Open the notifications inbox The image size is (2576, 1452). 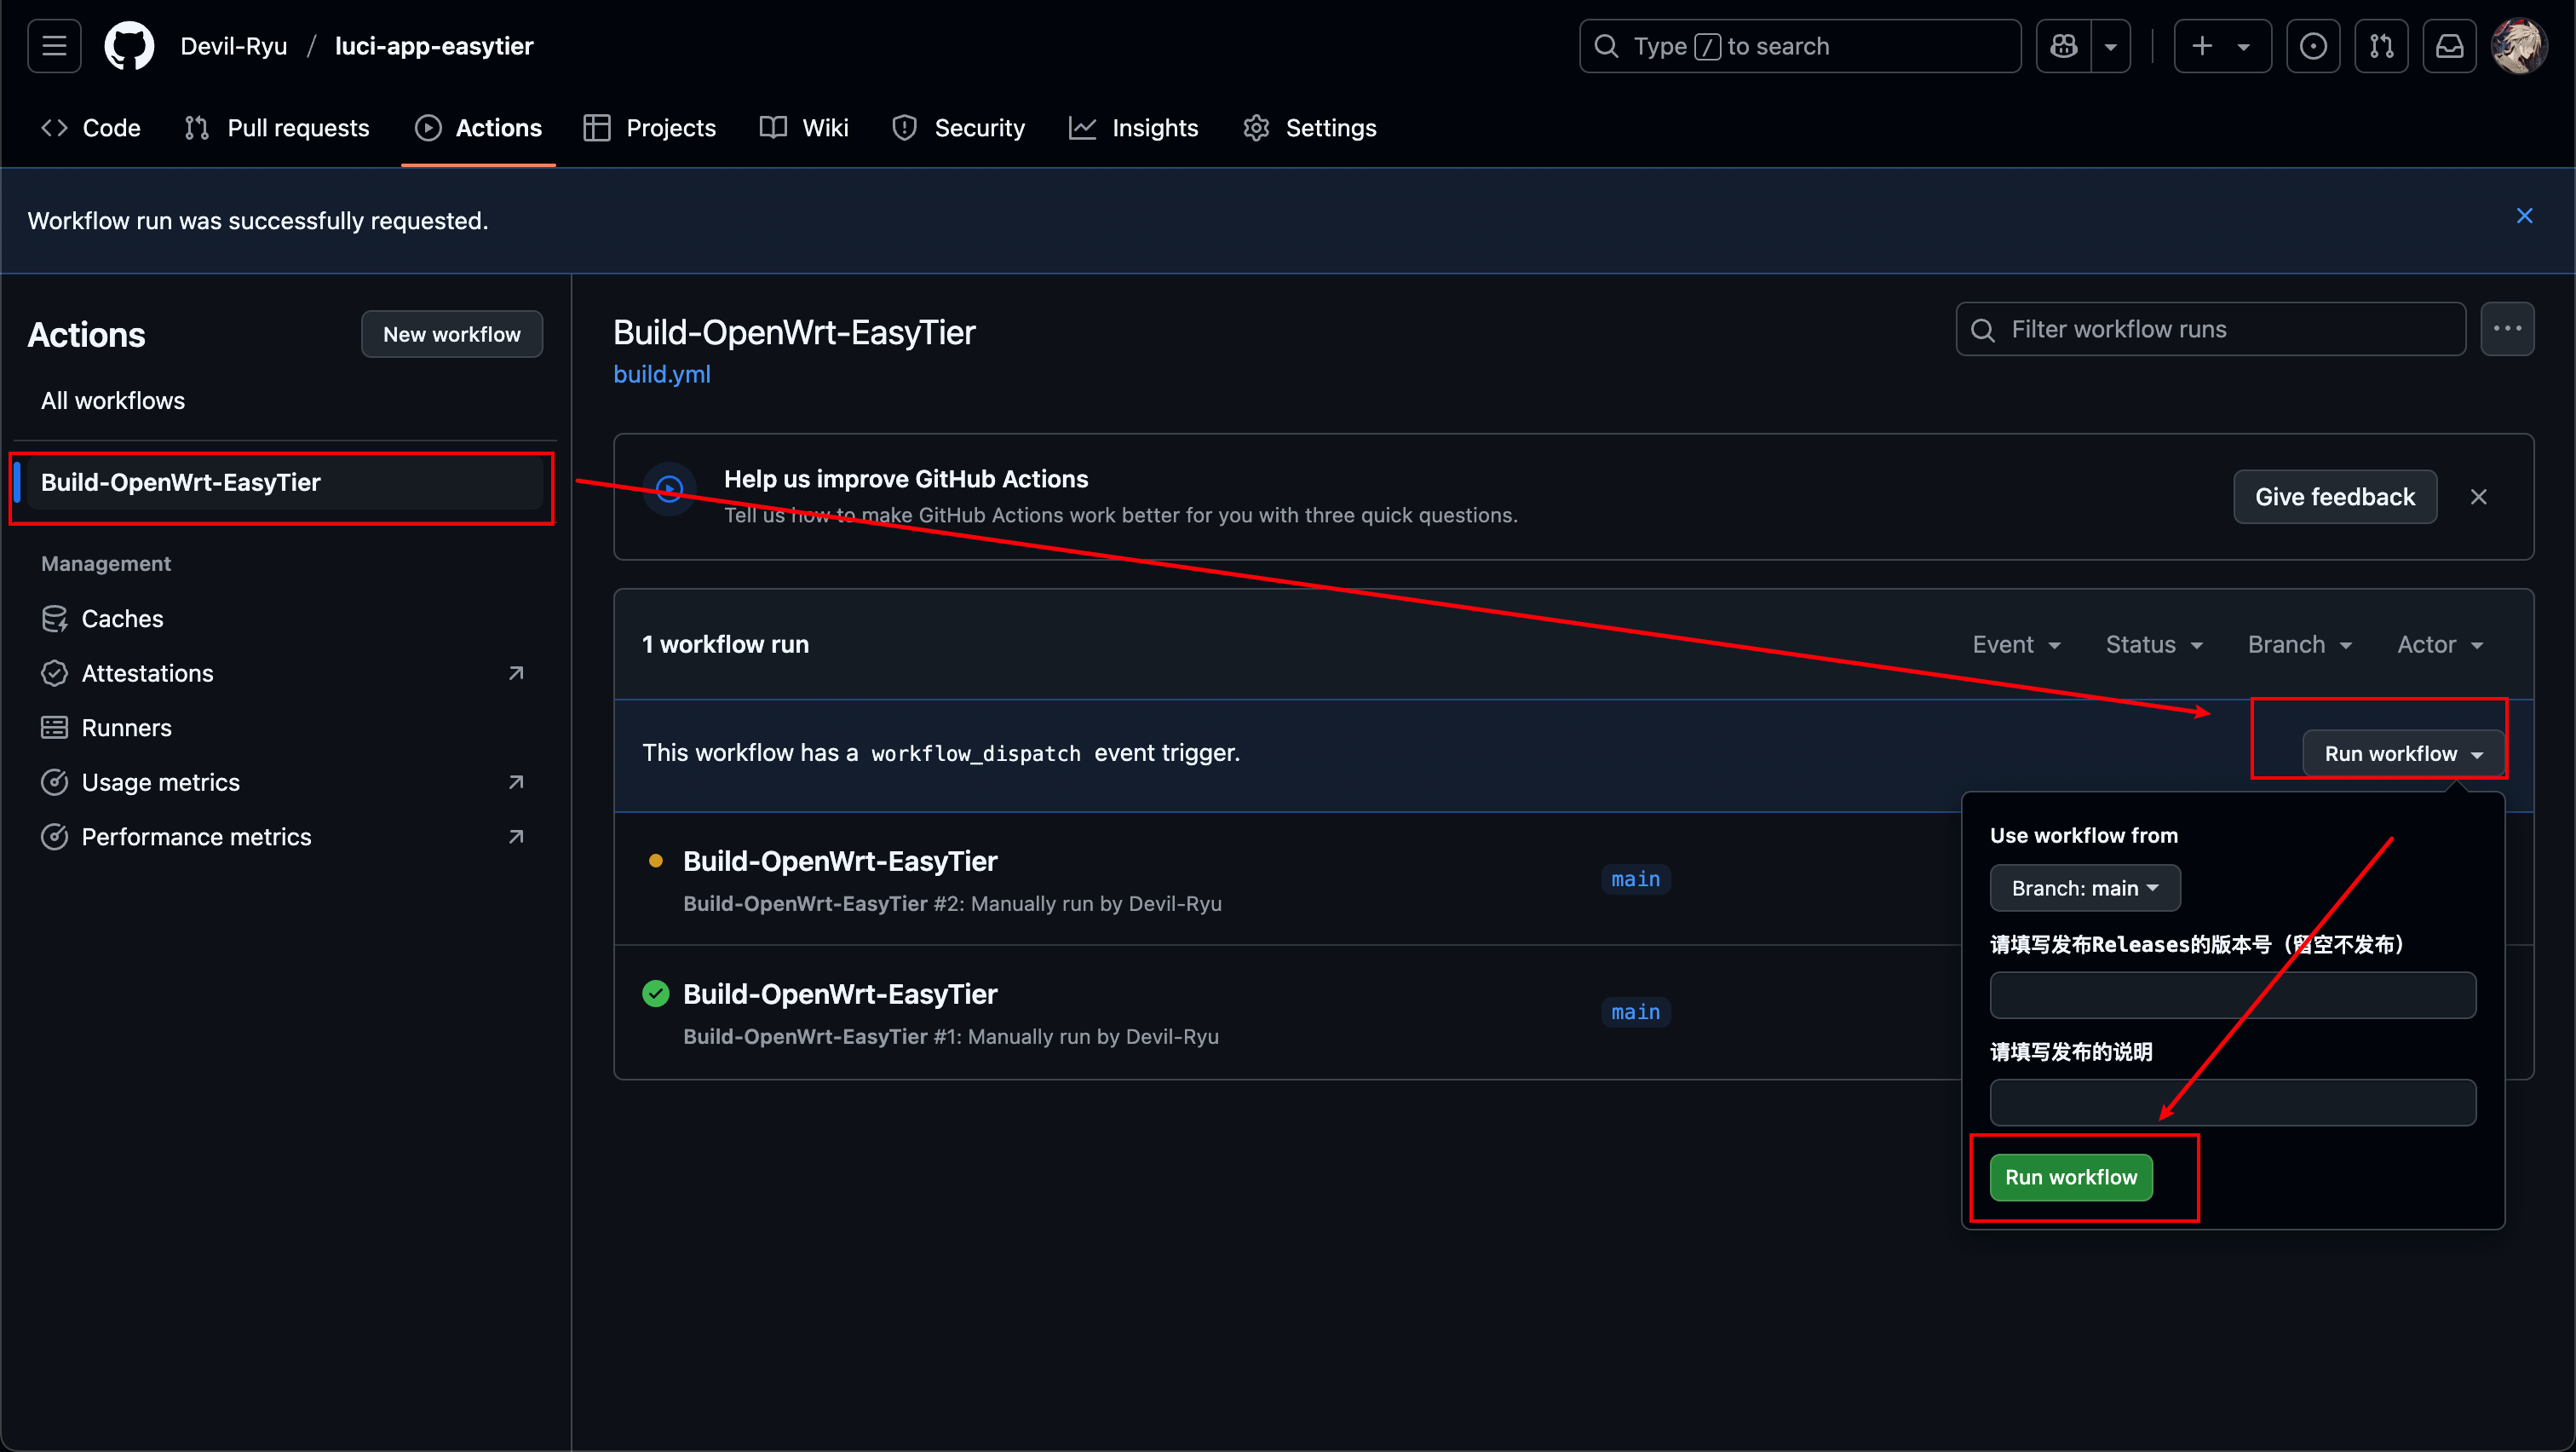2449,45
